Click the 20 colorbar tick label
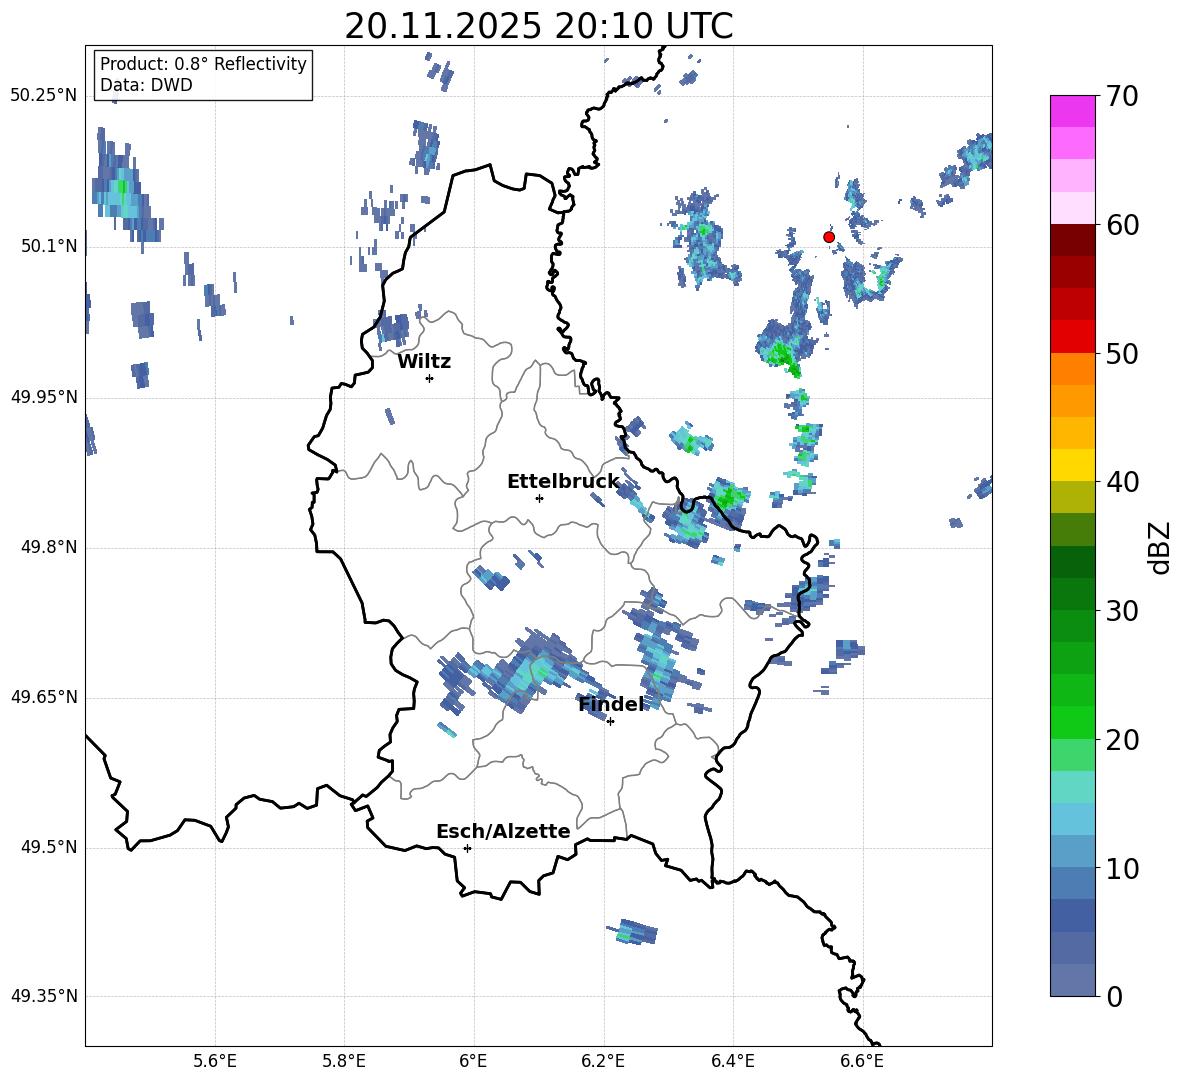This screenshot has height=1081, width=1184. click(1122, 740)
